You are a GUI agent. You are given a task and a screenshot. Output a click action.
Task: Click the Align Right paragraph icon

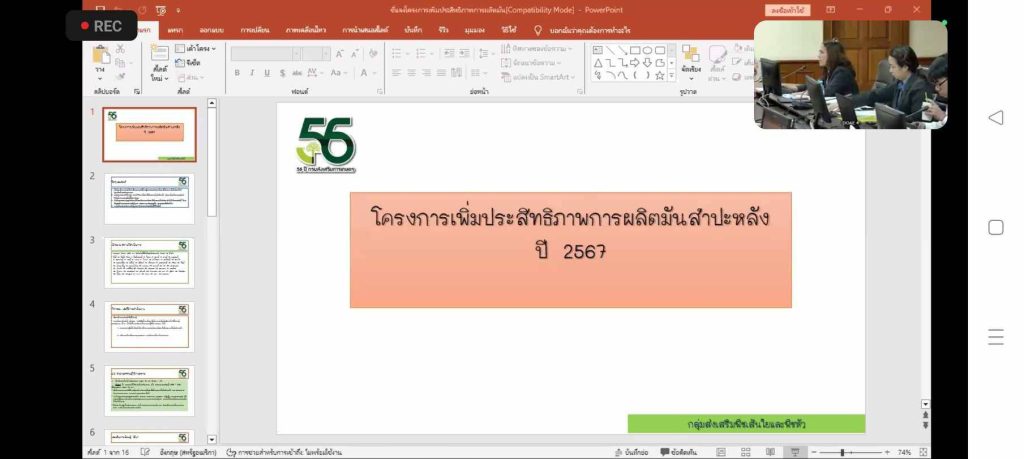(x=426, y=73)
